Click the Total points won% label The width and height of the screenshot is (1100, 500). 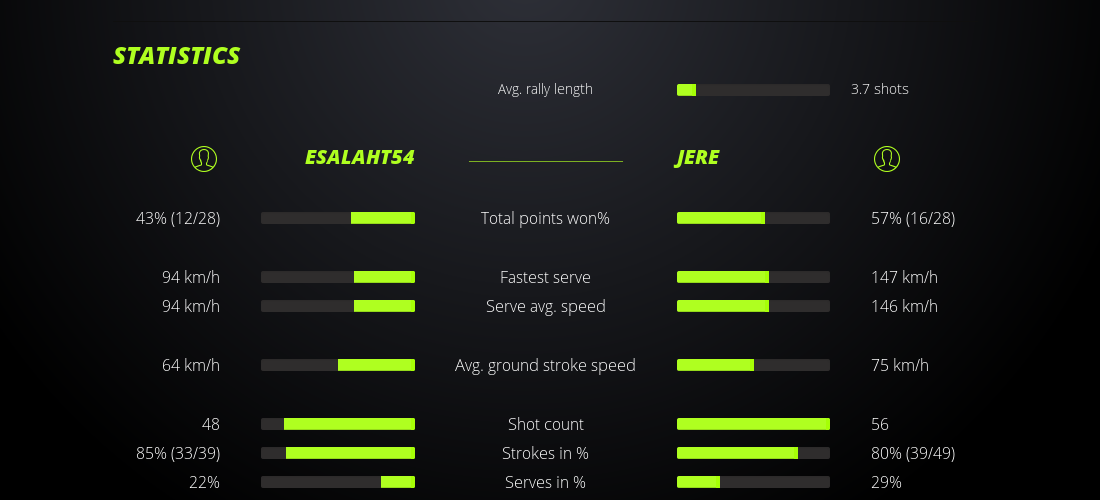click(x=545, y=218)
